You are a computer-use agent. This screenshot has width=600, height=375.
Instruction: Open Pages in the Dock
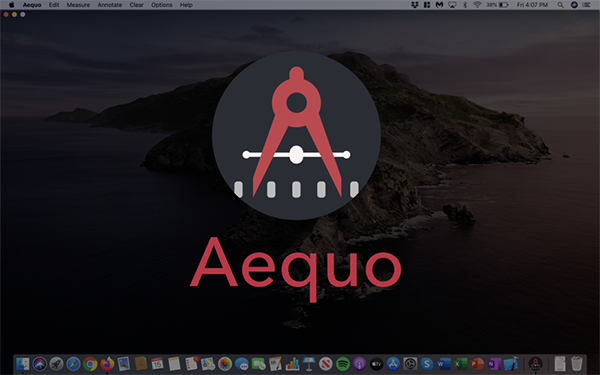pos(276,364)
